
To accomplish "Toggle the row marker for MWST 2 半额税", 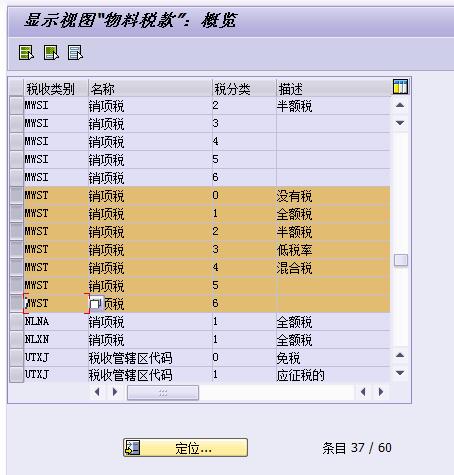I will coord(16,232).
